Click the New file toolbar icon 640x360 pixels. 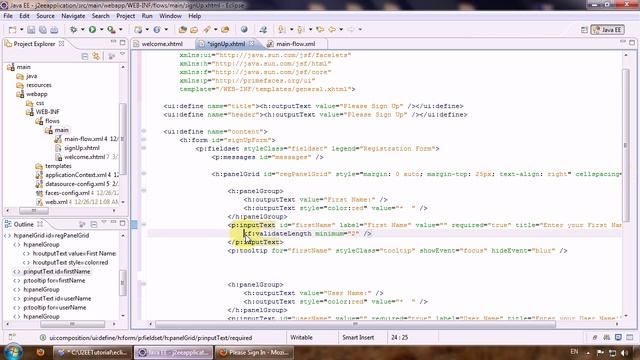coord(13,30)
